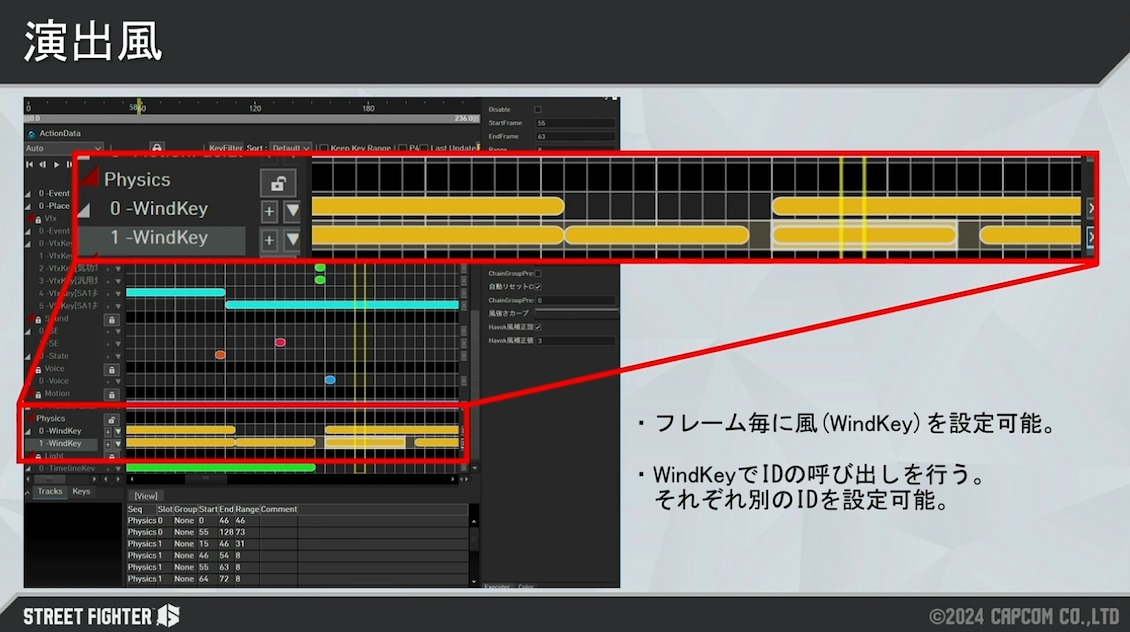The height and width of the screenshot is (632, 1130).
Task: Toggle the Voice track lock button
Action: coord(111,369)
